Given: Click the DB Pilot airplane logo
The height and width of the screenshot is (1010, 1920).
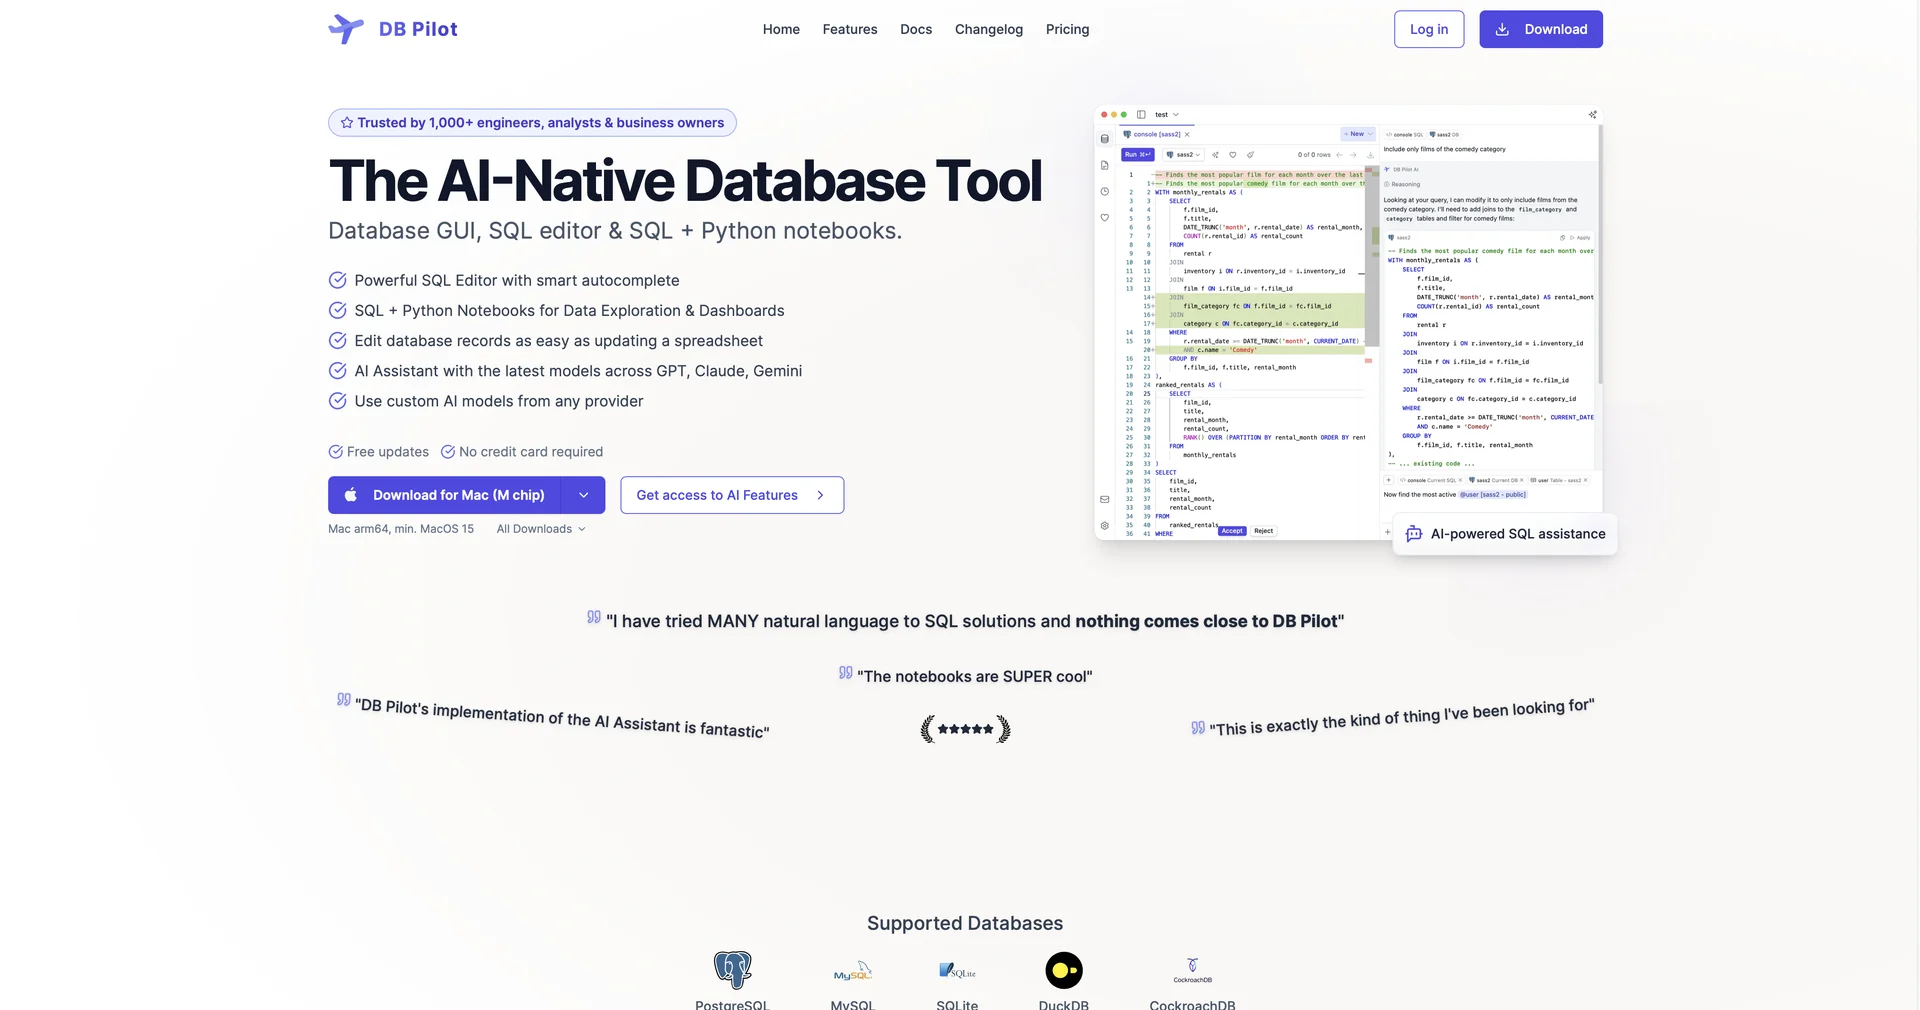Looking at the screenshot, I should point(346,29).
